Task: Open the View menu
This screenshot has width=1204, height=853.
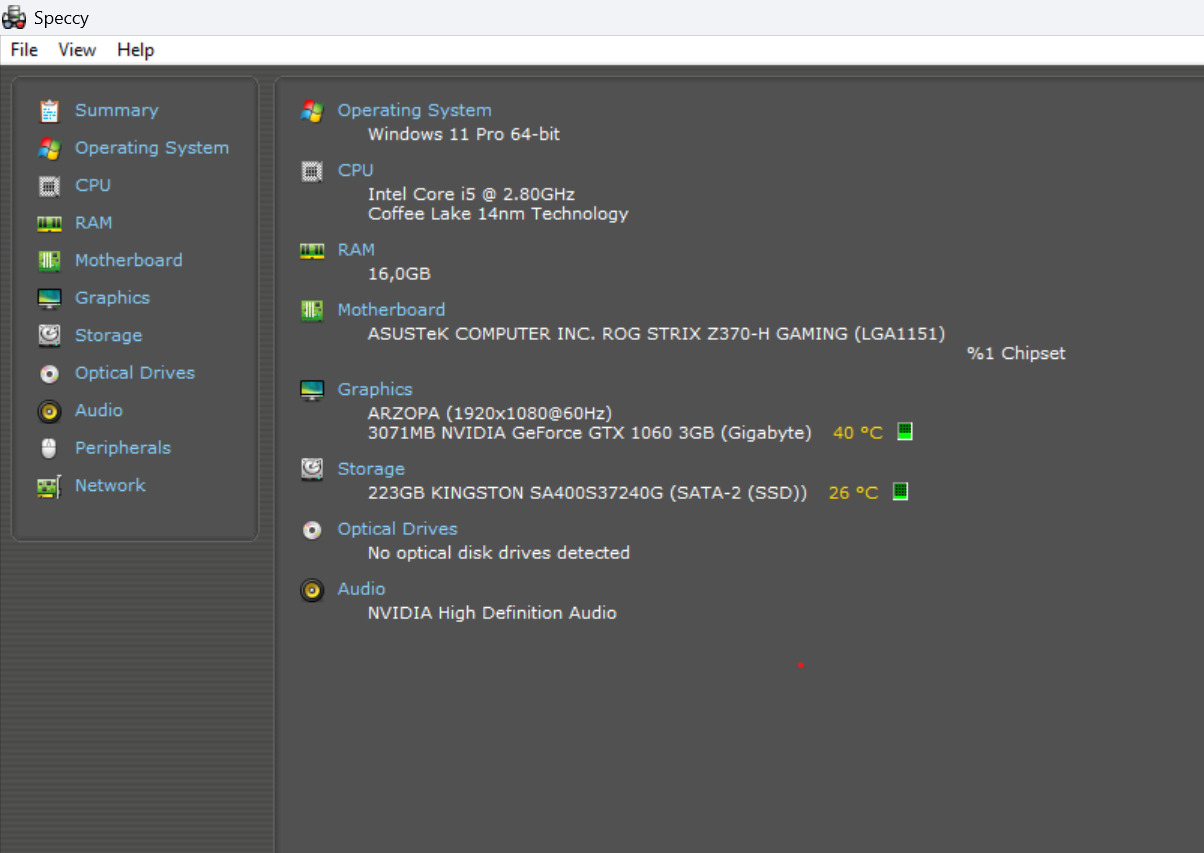Action: coord(77,50)
